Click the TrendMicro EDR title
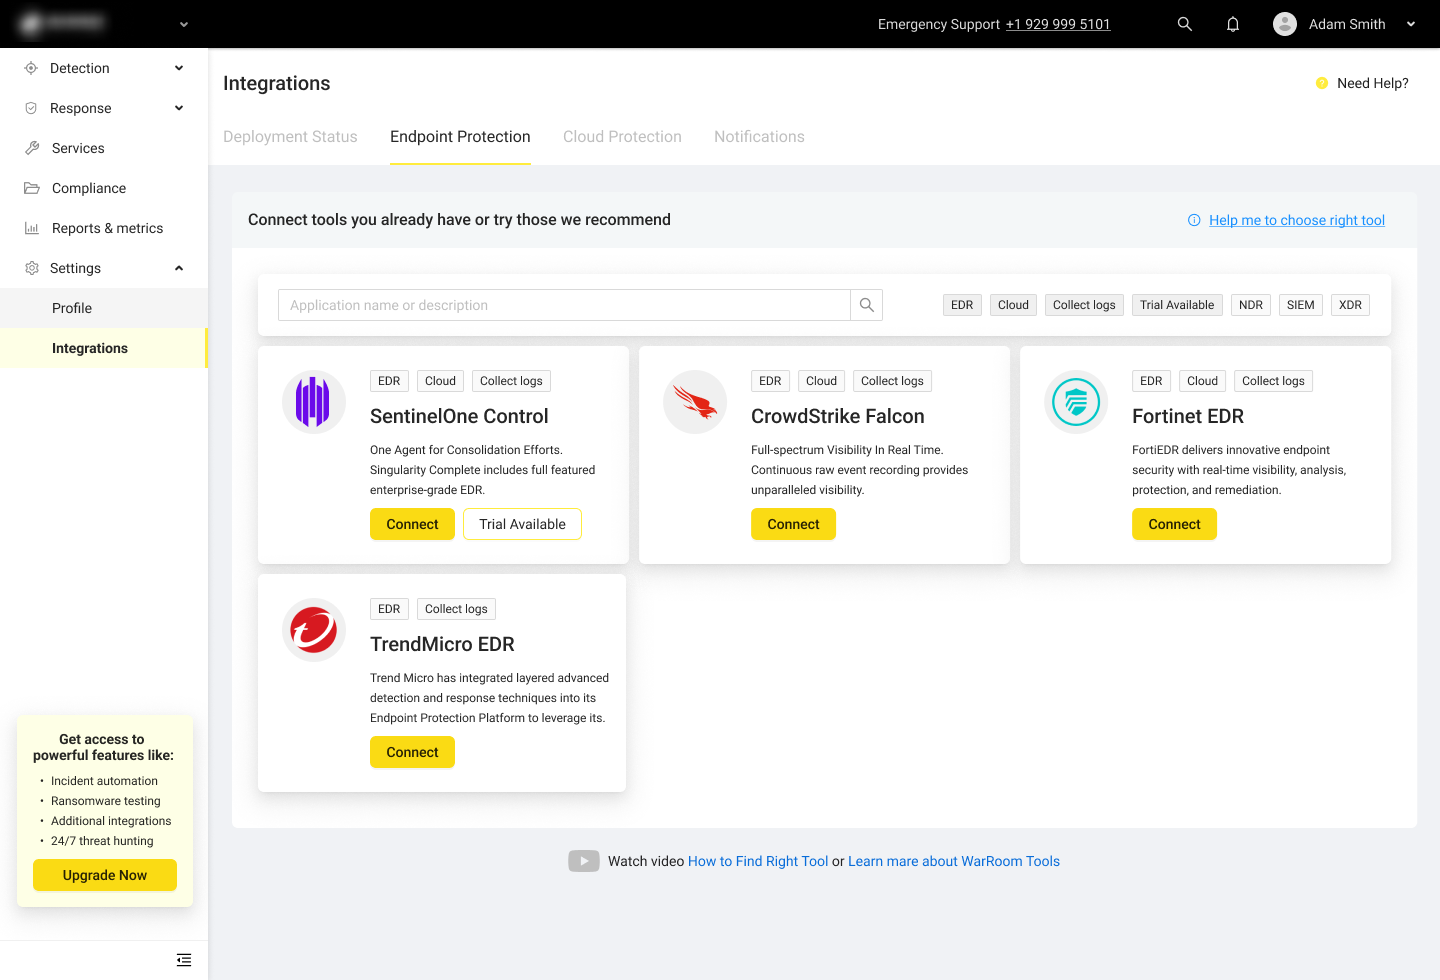 [x=442, y=644]
